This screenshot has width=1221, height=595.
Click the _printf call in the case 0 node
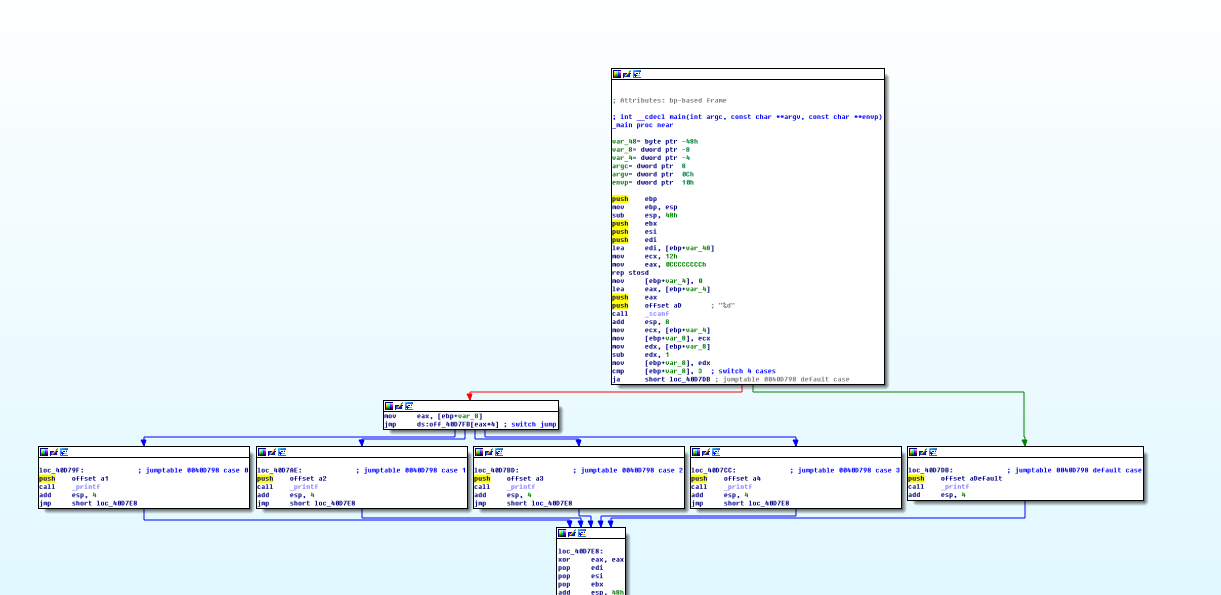pos(87,486)
